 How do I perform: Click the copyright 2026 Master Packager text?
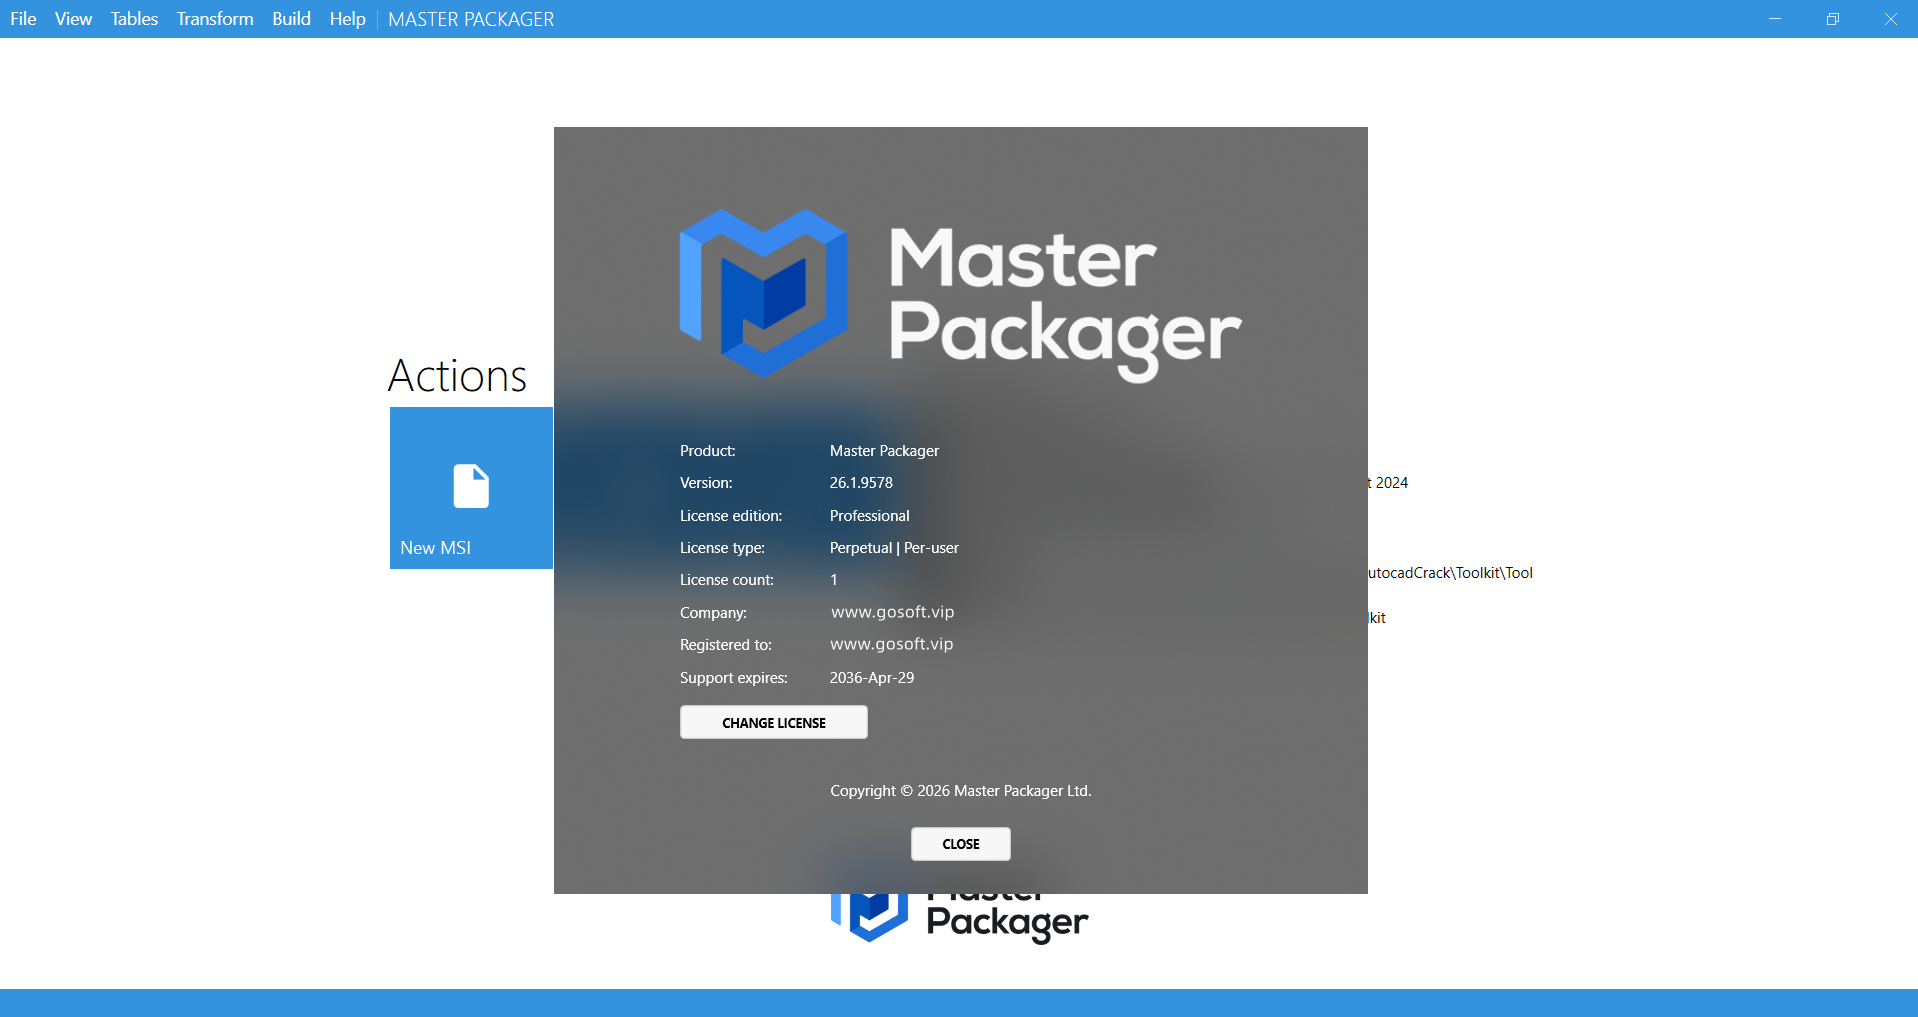(x=961, y=791)
